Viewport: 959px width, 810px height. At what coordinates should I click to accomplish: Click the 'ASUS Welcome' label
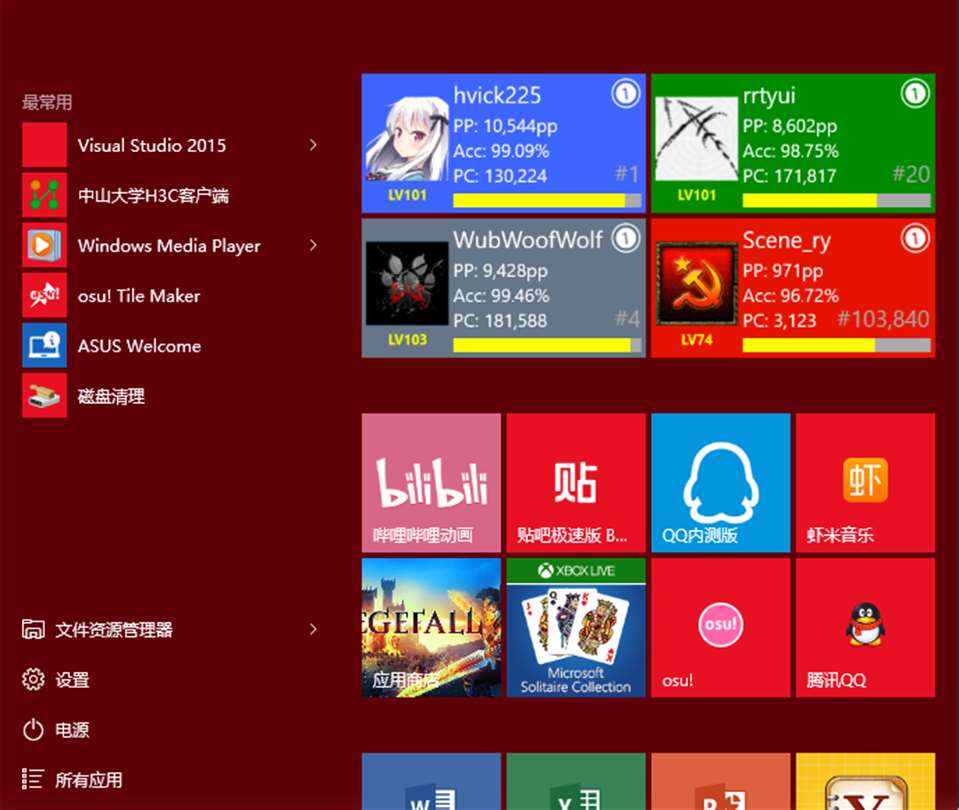[x=139, y=346]
